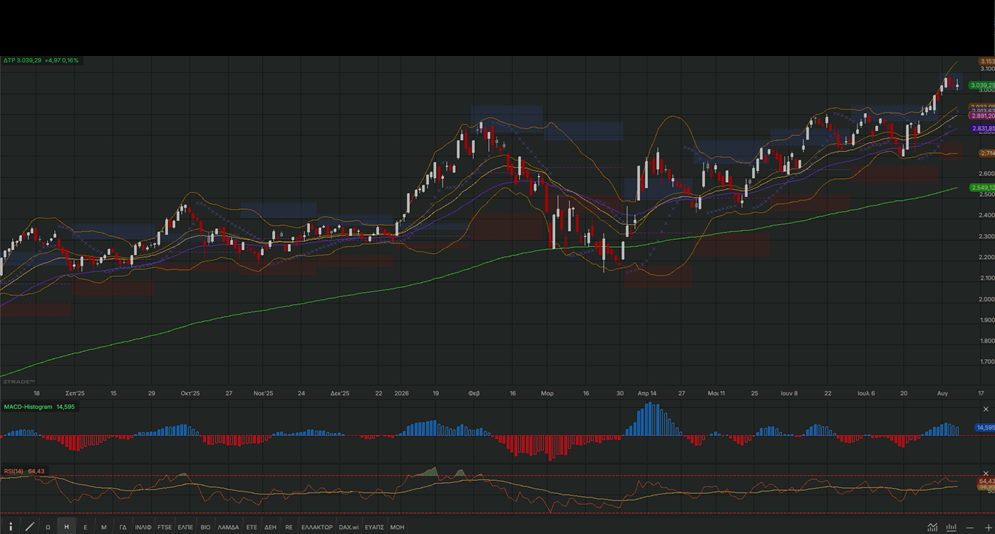The image size is (995, 534).
Task: Open the indicators chart icon
Action: (x=932, y=527)
